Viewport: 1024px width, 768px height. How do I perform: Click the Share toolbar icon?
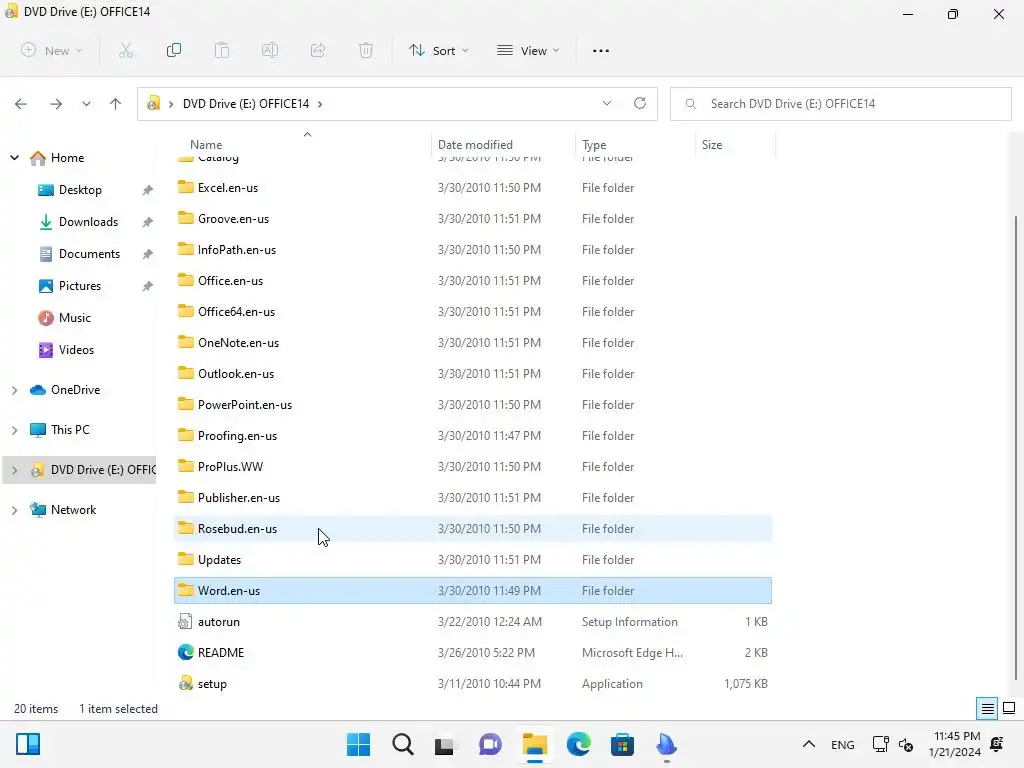click(x=318, y=50)
